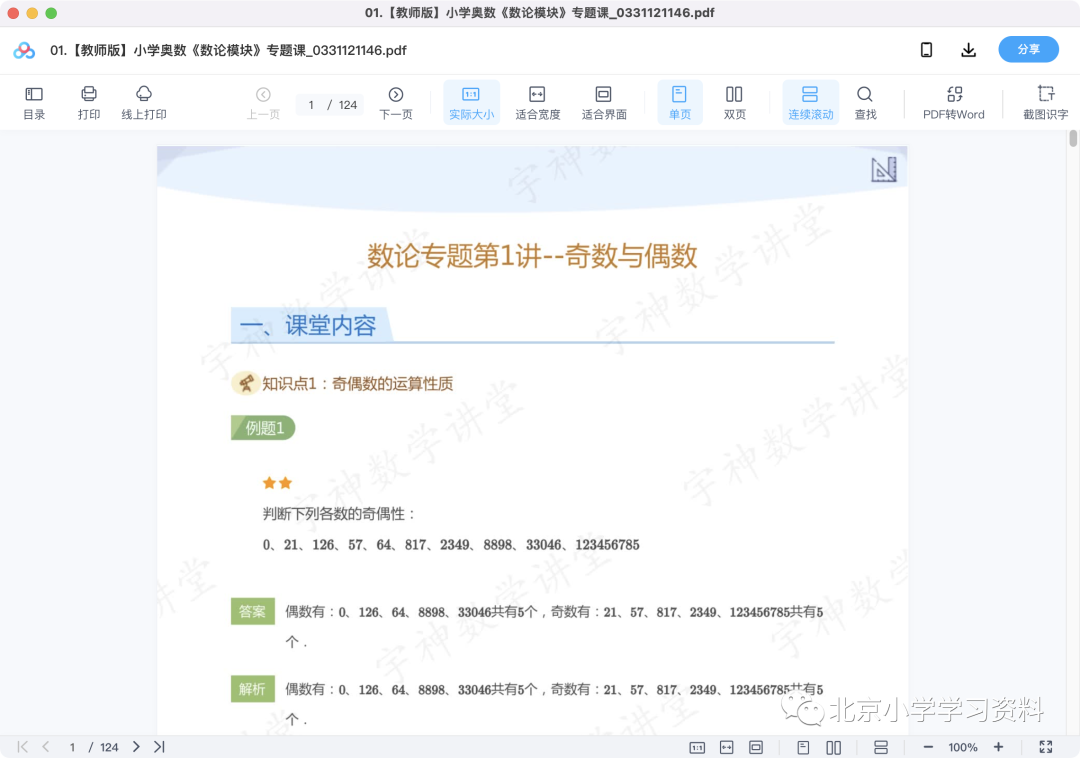The image size is (1080, 758).
Task: Click fit width icon in bottom bar
Action: pyautogui.click(x=727, y=748)
